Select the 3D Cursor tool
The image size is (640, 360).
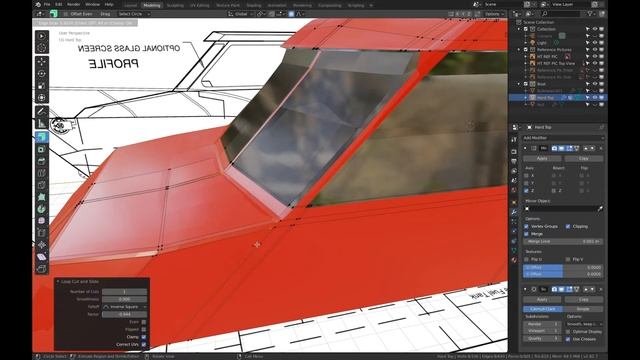point(42,48)
